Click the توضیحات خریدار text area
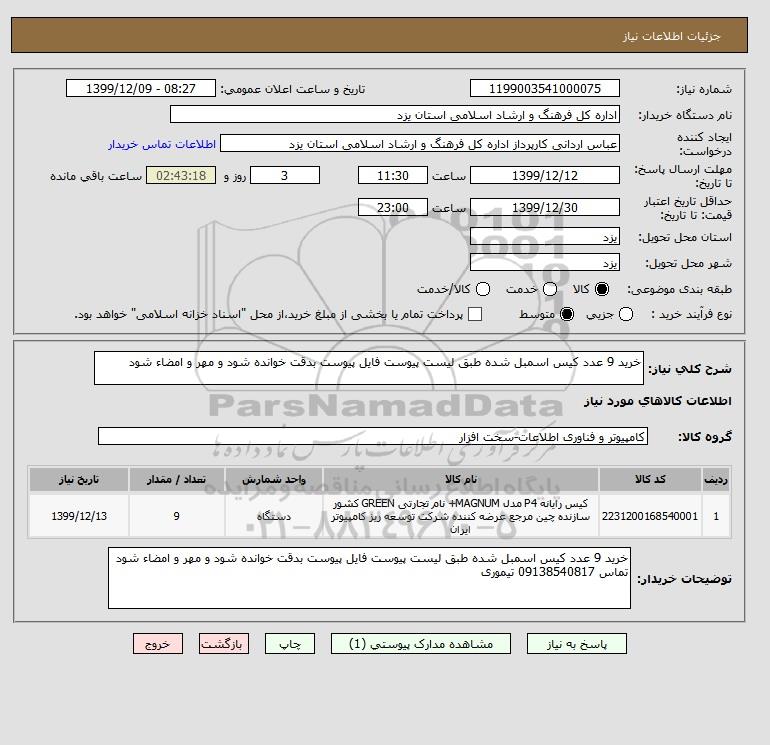The width and height of the screenshot is (770, 745). [369, 578]
